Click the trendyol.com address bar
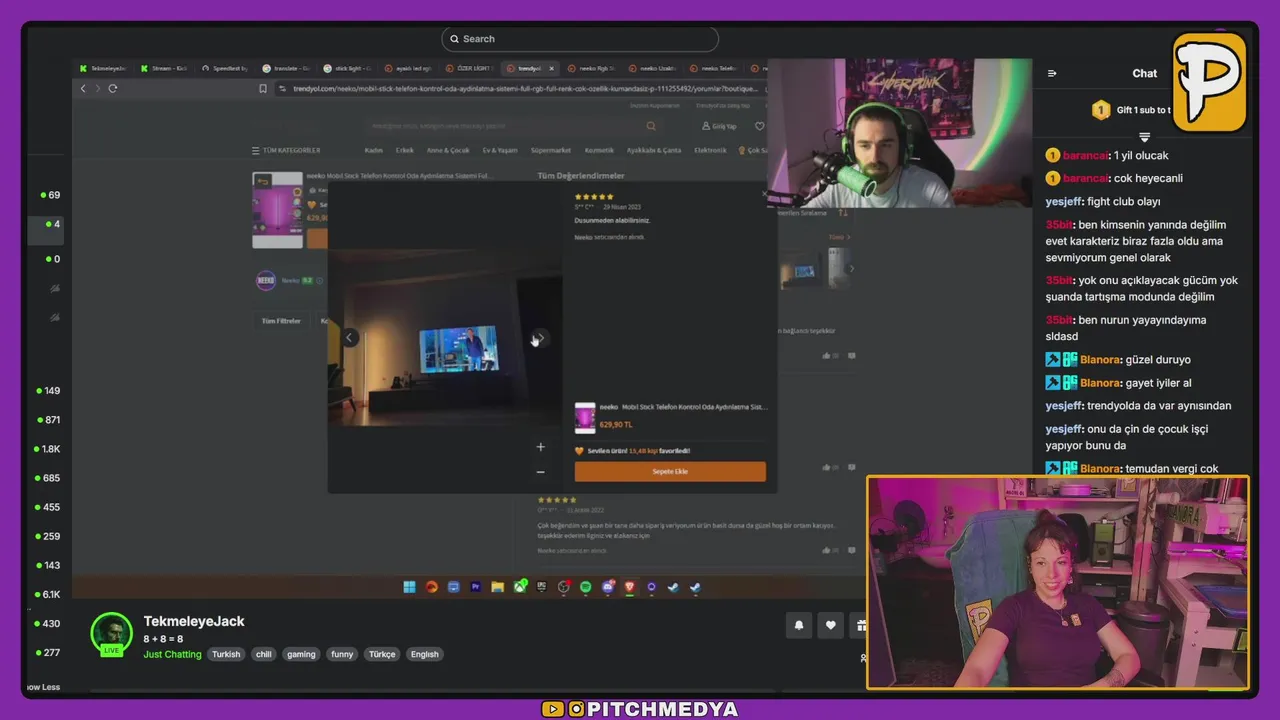The width and height of the screenshot is (1280, 720). tap(520, 88)
